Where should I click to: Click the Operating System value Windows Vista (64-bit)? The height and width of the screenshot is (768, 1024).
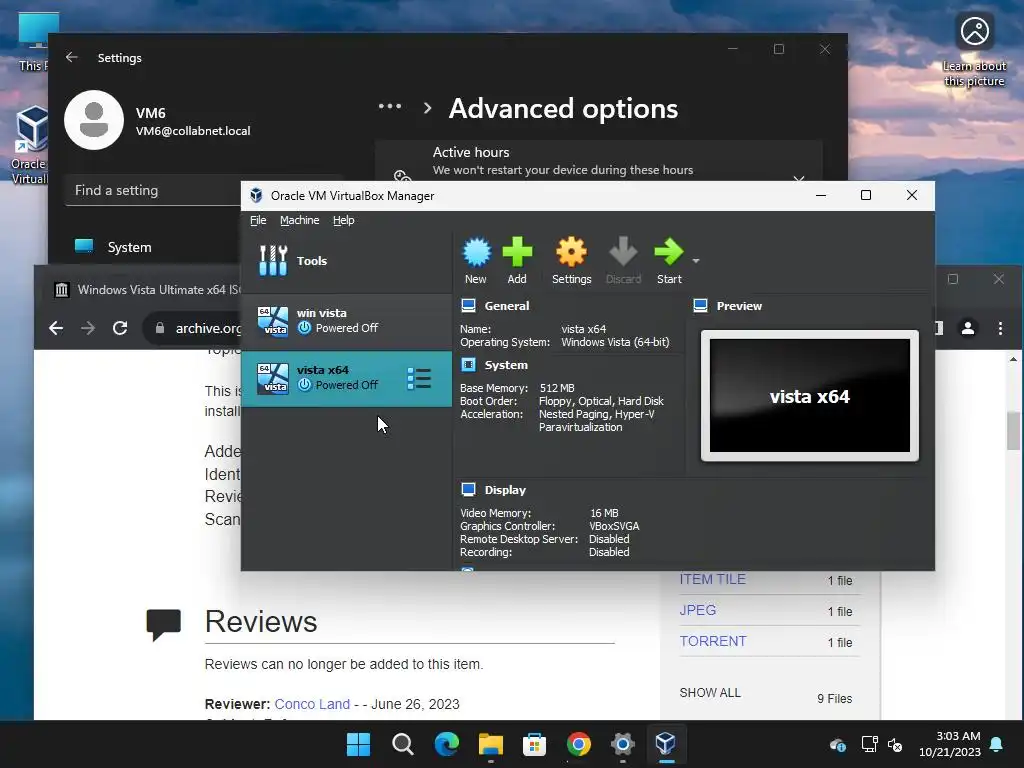[x=615, y=342]
